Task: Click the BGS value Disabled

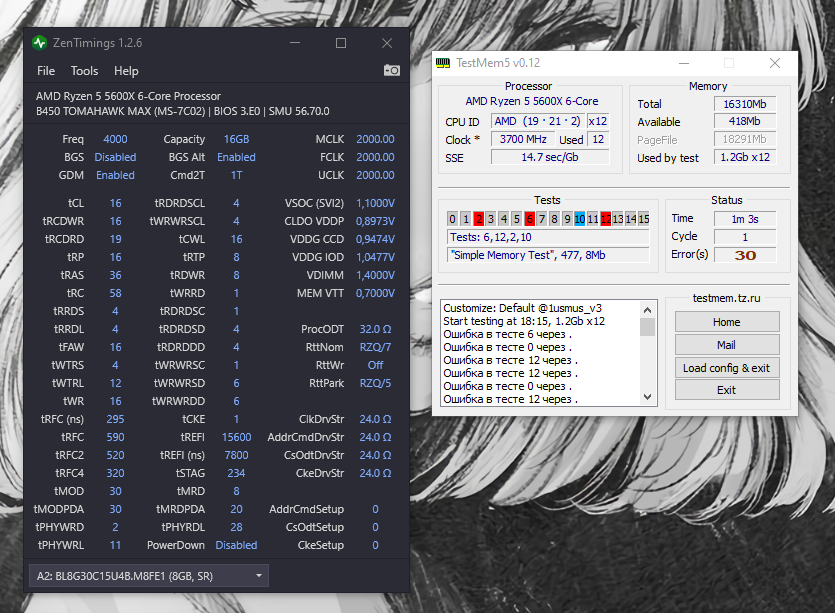Action: pos(115,157)
